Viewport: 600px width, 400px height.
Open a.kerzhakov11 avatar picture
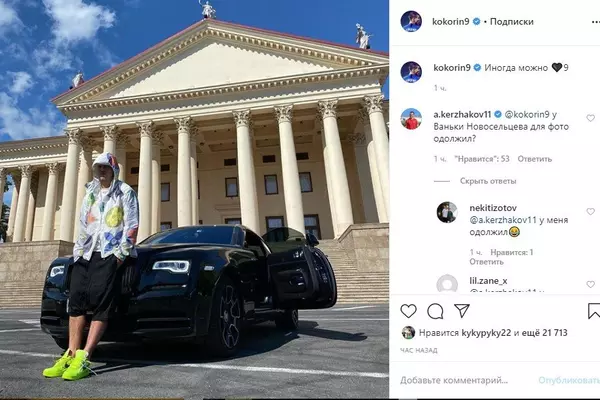click(x=411, y=119)
